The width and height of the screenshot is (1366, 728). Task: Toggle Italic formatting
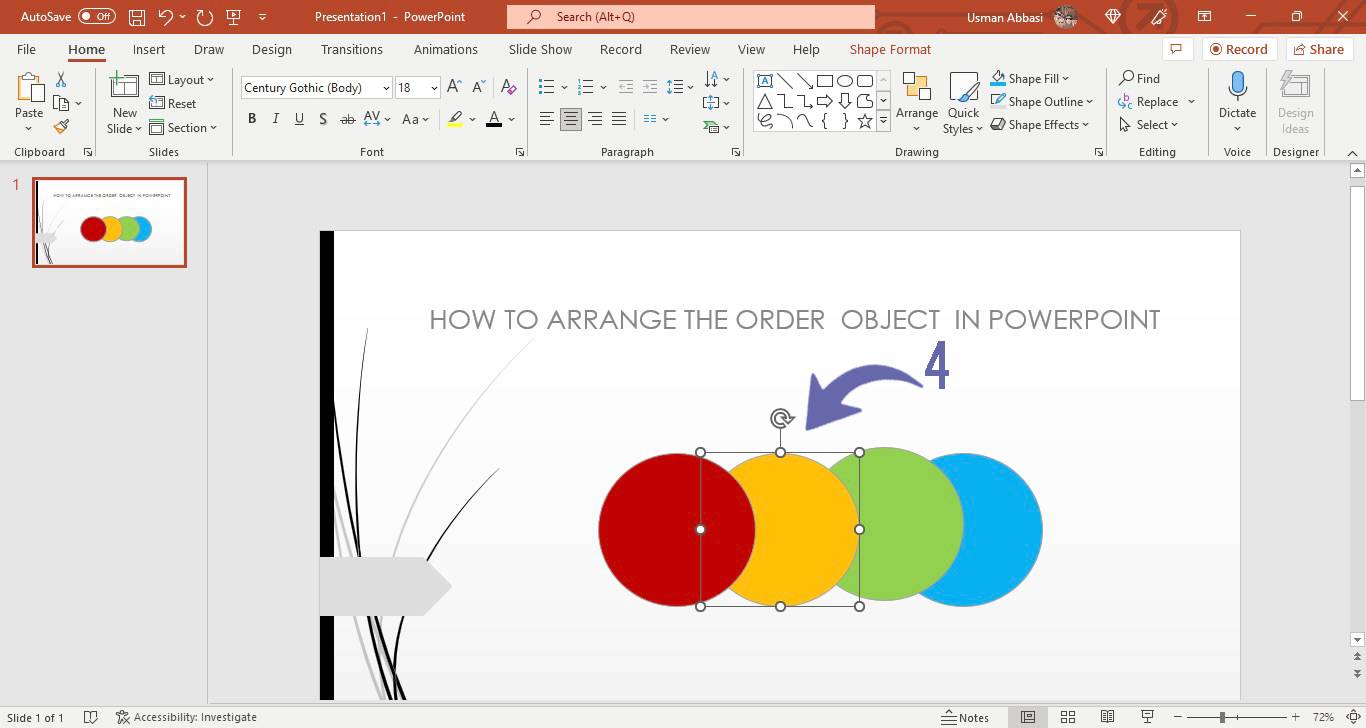click(x=276, y=119)
